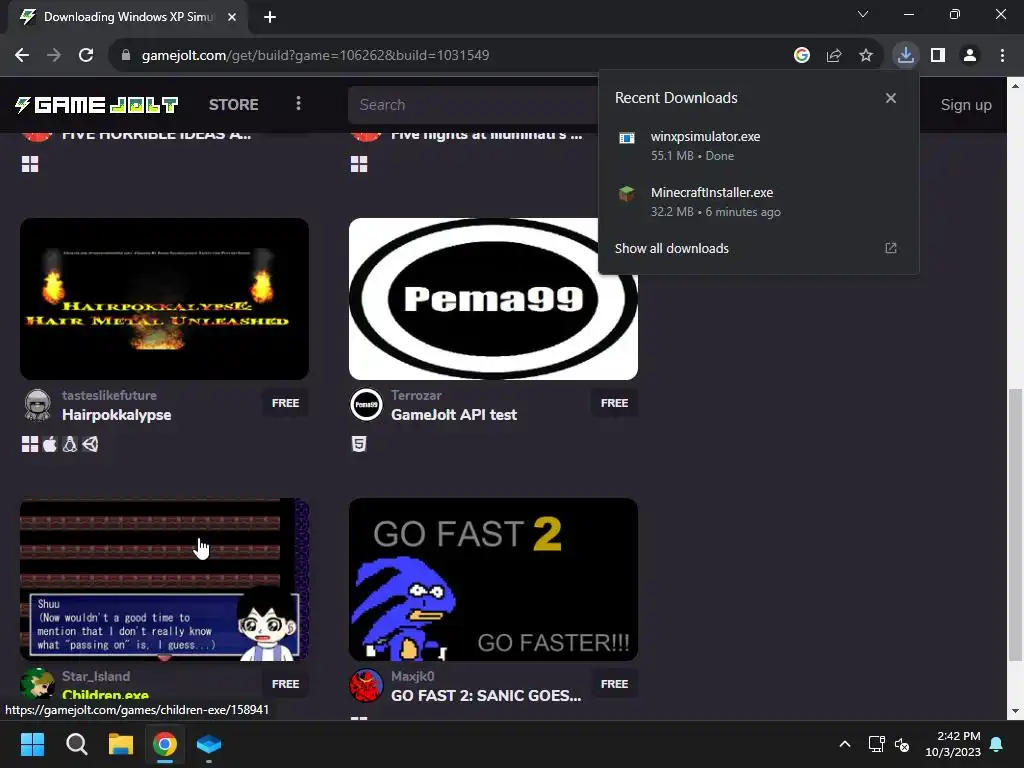The image size is (1024, 768).
Task: Open a new browser tab
Action: 270,17
